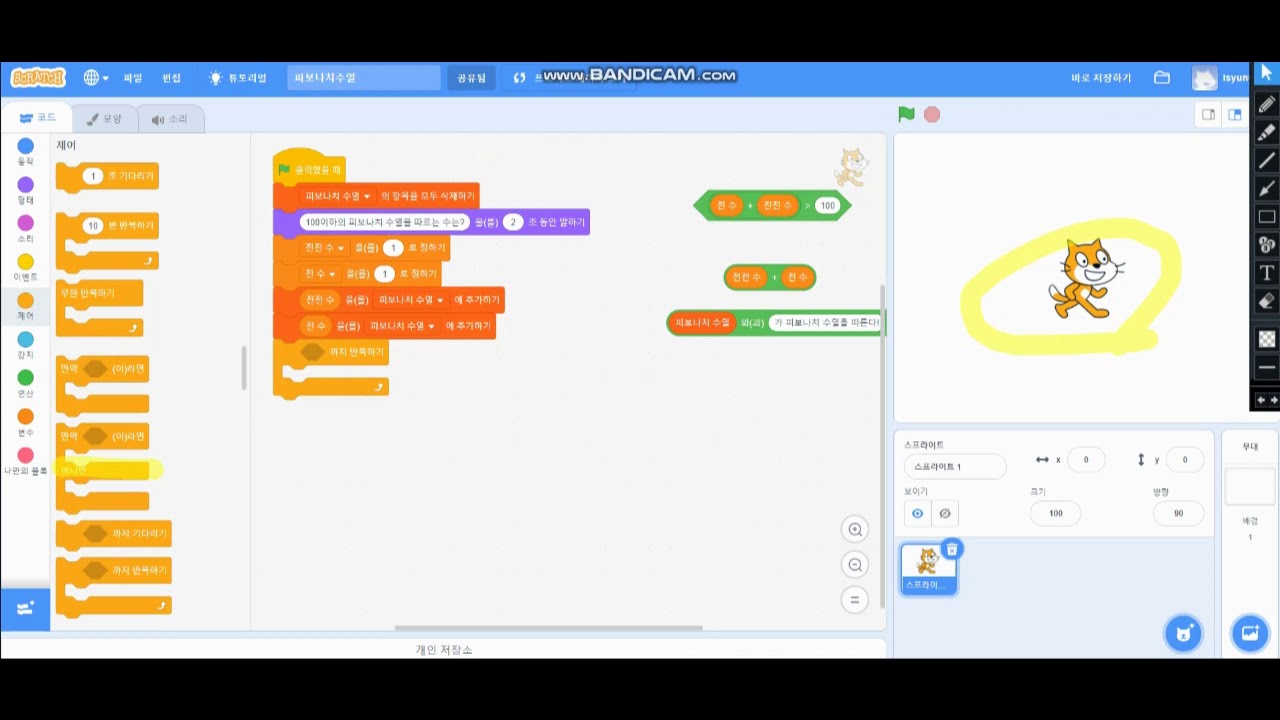The image size is (1280, 720).
Task: Click the 100 value in comparison block
Action: point(827,205)
